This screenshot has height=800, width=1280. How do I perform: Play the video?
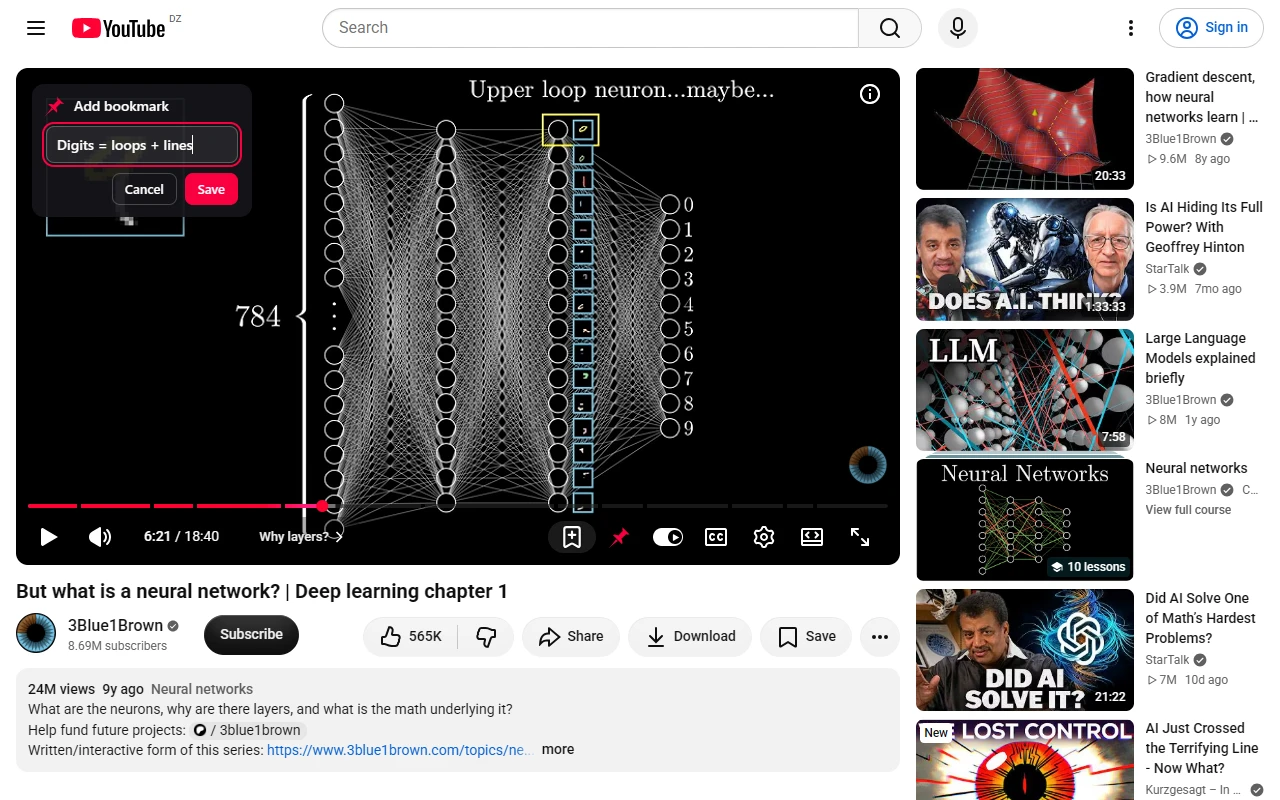tap(48, 537)
